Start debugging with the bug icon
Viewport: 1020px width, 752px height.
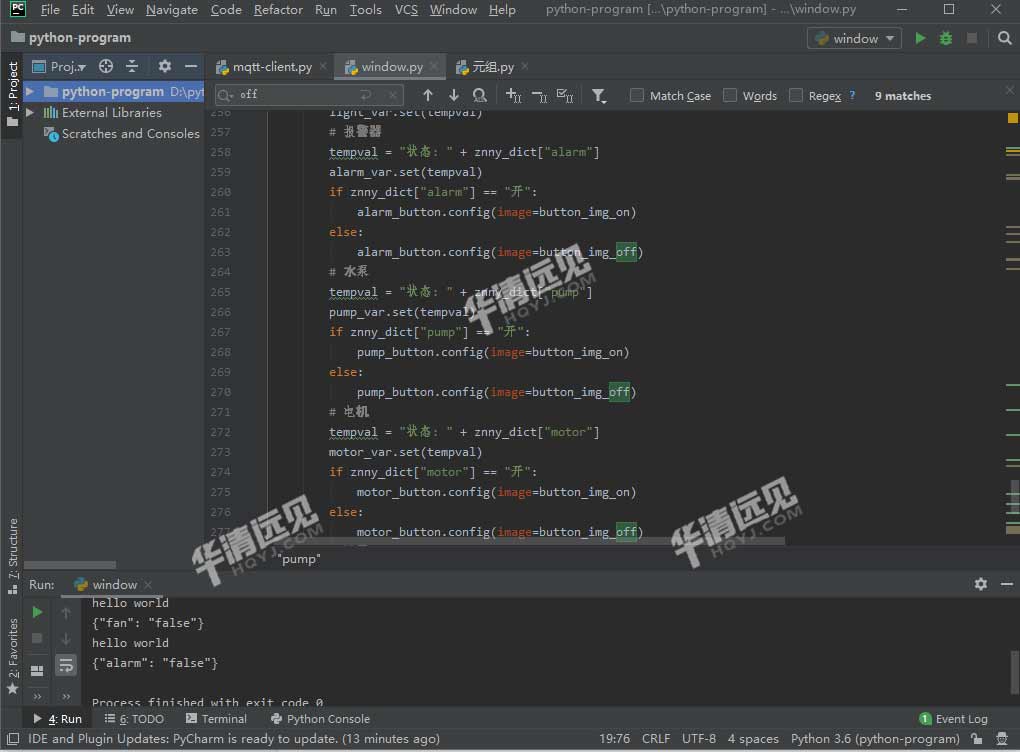(946, 38)
